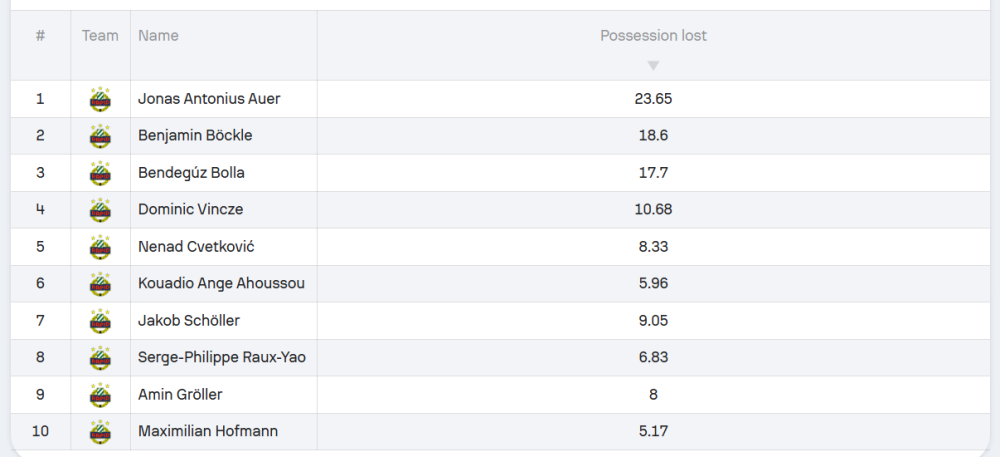Click the Name column header
The height and width of the screenshot is (457, 1000).
coord(158,36)
